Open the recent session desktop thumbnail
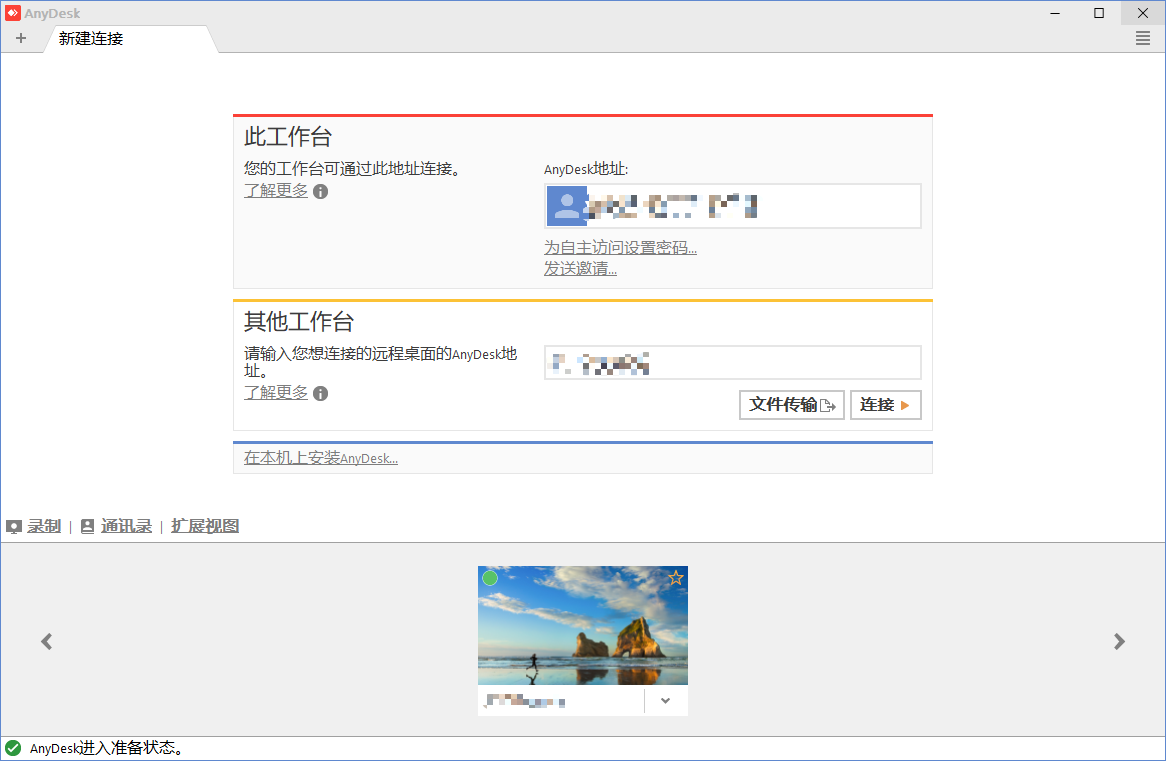The image size is (1166, 761). click(582, 625)
